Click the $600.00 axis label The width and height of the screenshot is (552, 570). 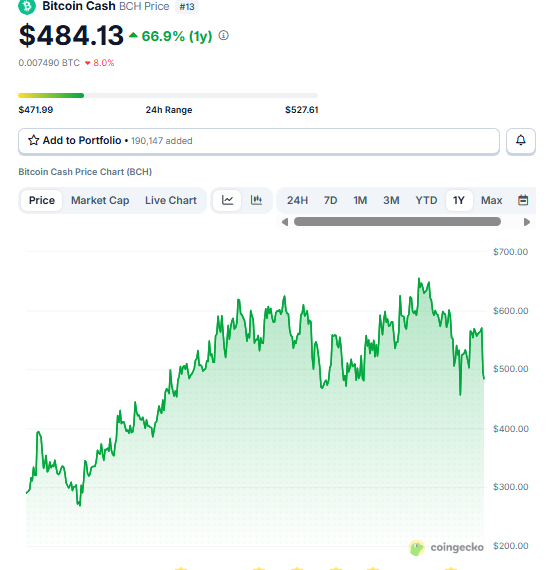[511, 311]
